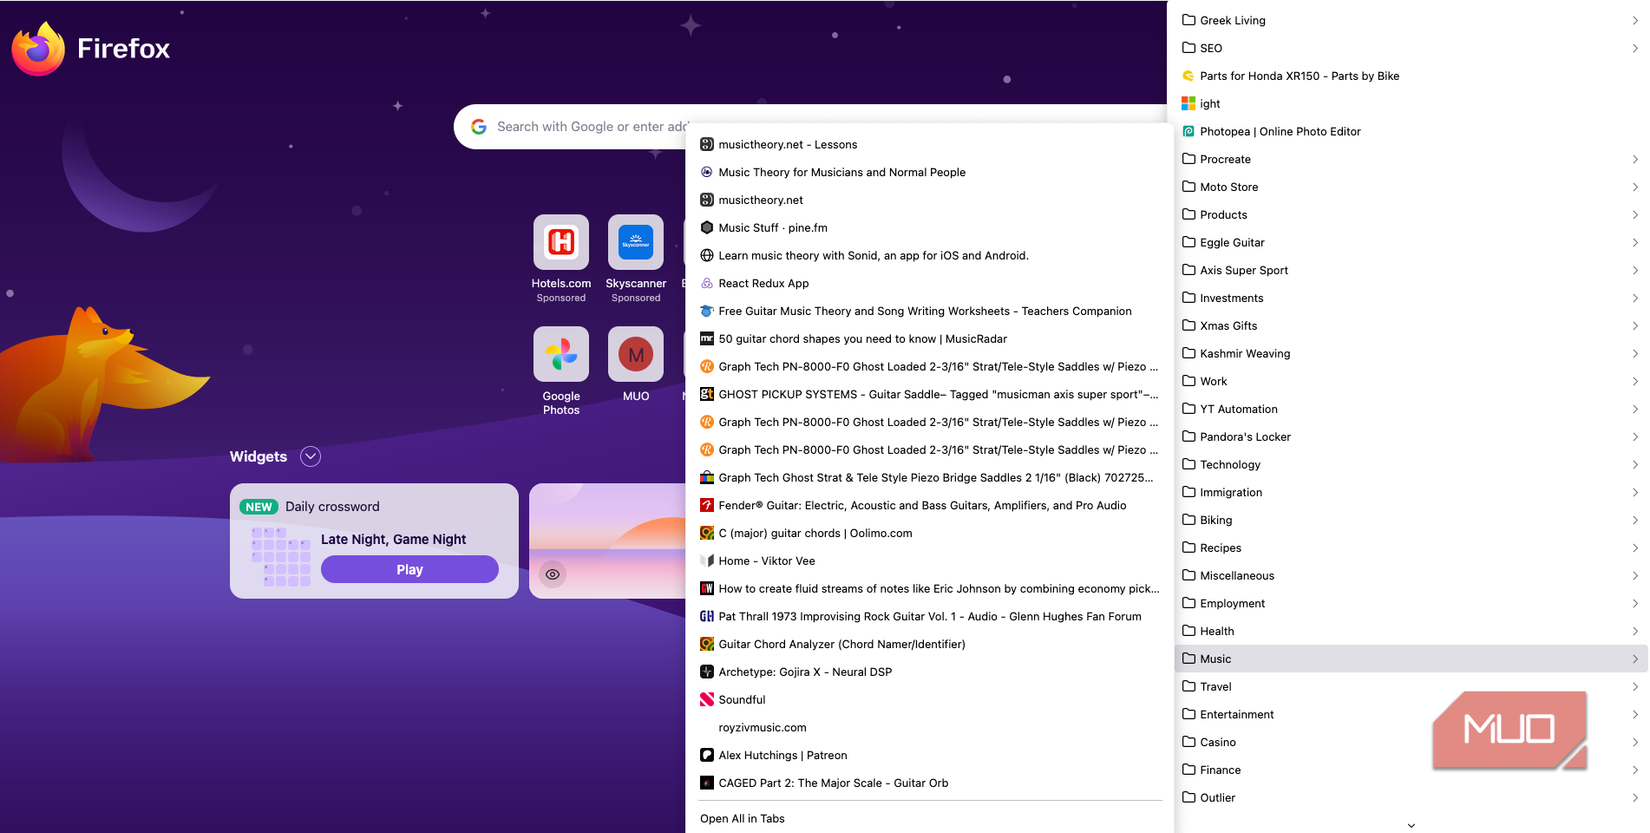Open the 'ight' bookmark with Microsoft icon
The image size is (1650, 833).
click(1411, 103)
